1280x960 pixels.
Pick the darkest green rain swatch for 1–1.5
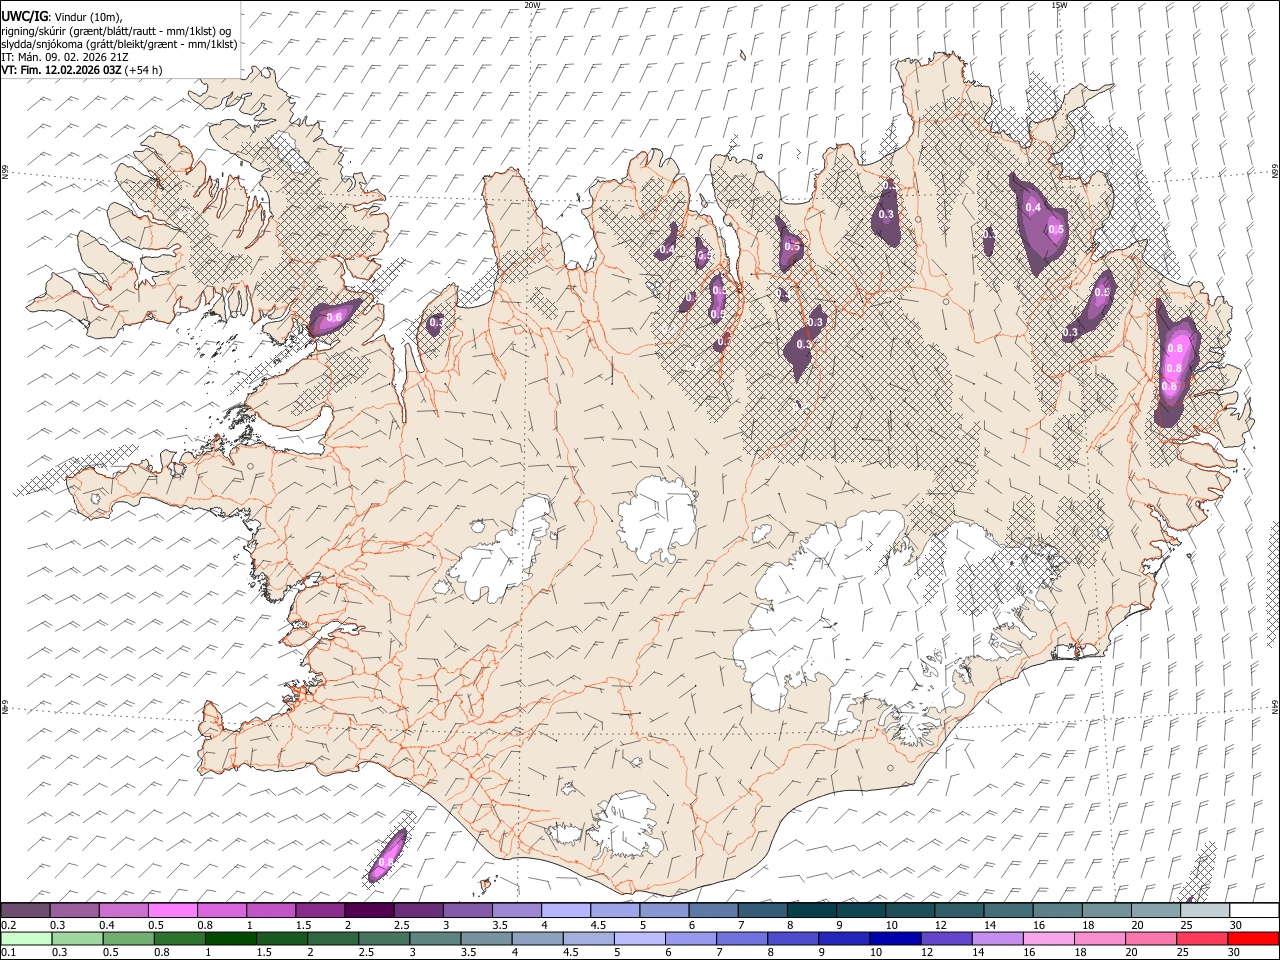(230, 938)
